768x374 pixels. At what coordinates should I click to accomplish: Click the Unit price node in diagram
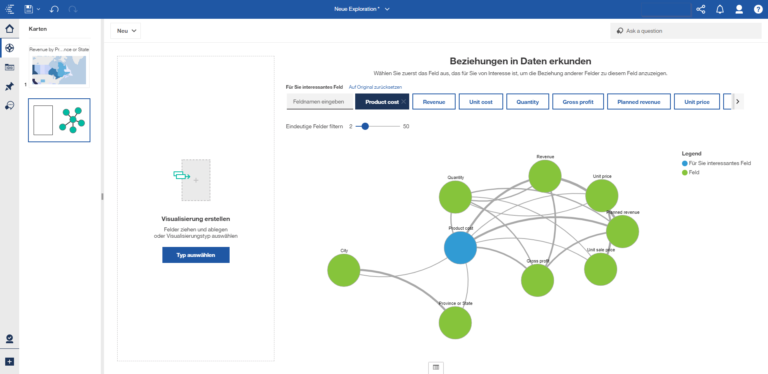(602, 195)
